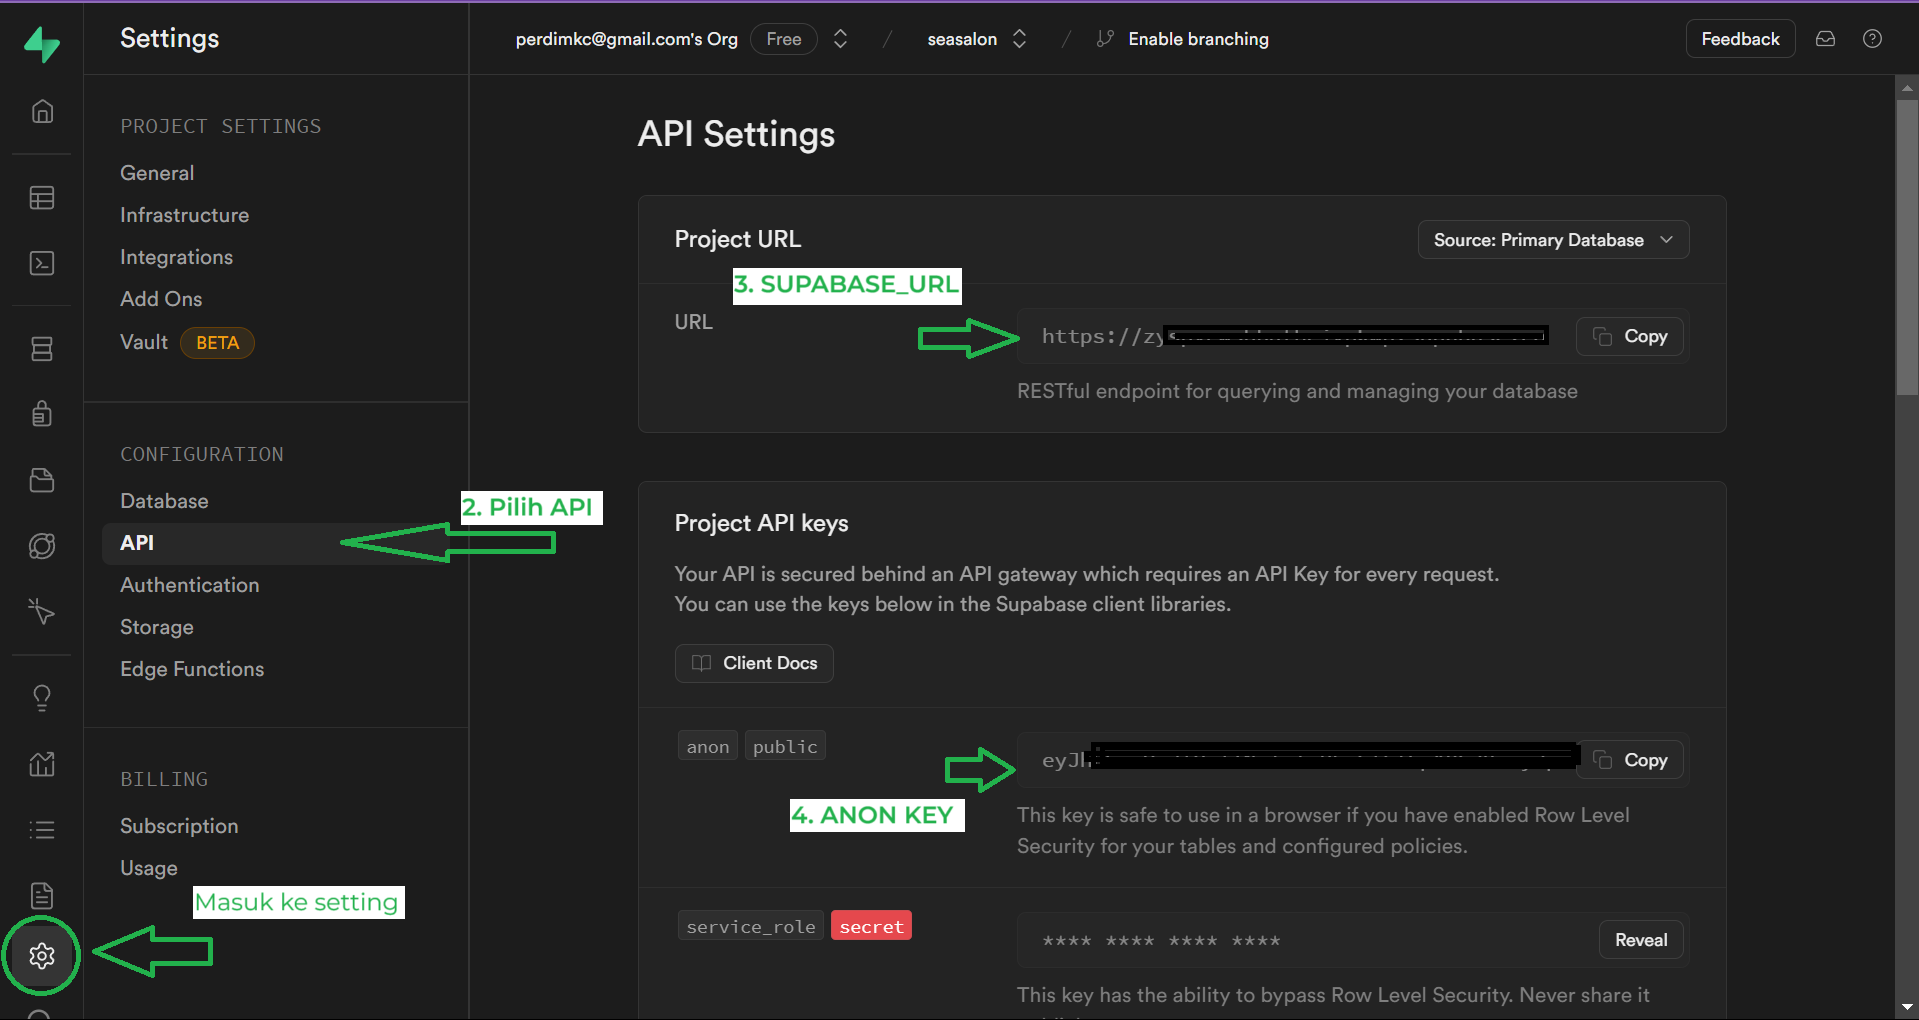Copy the anon public key
1919x1020 pixels.
pyautogui.click(x=1630, y=760)
